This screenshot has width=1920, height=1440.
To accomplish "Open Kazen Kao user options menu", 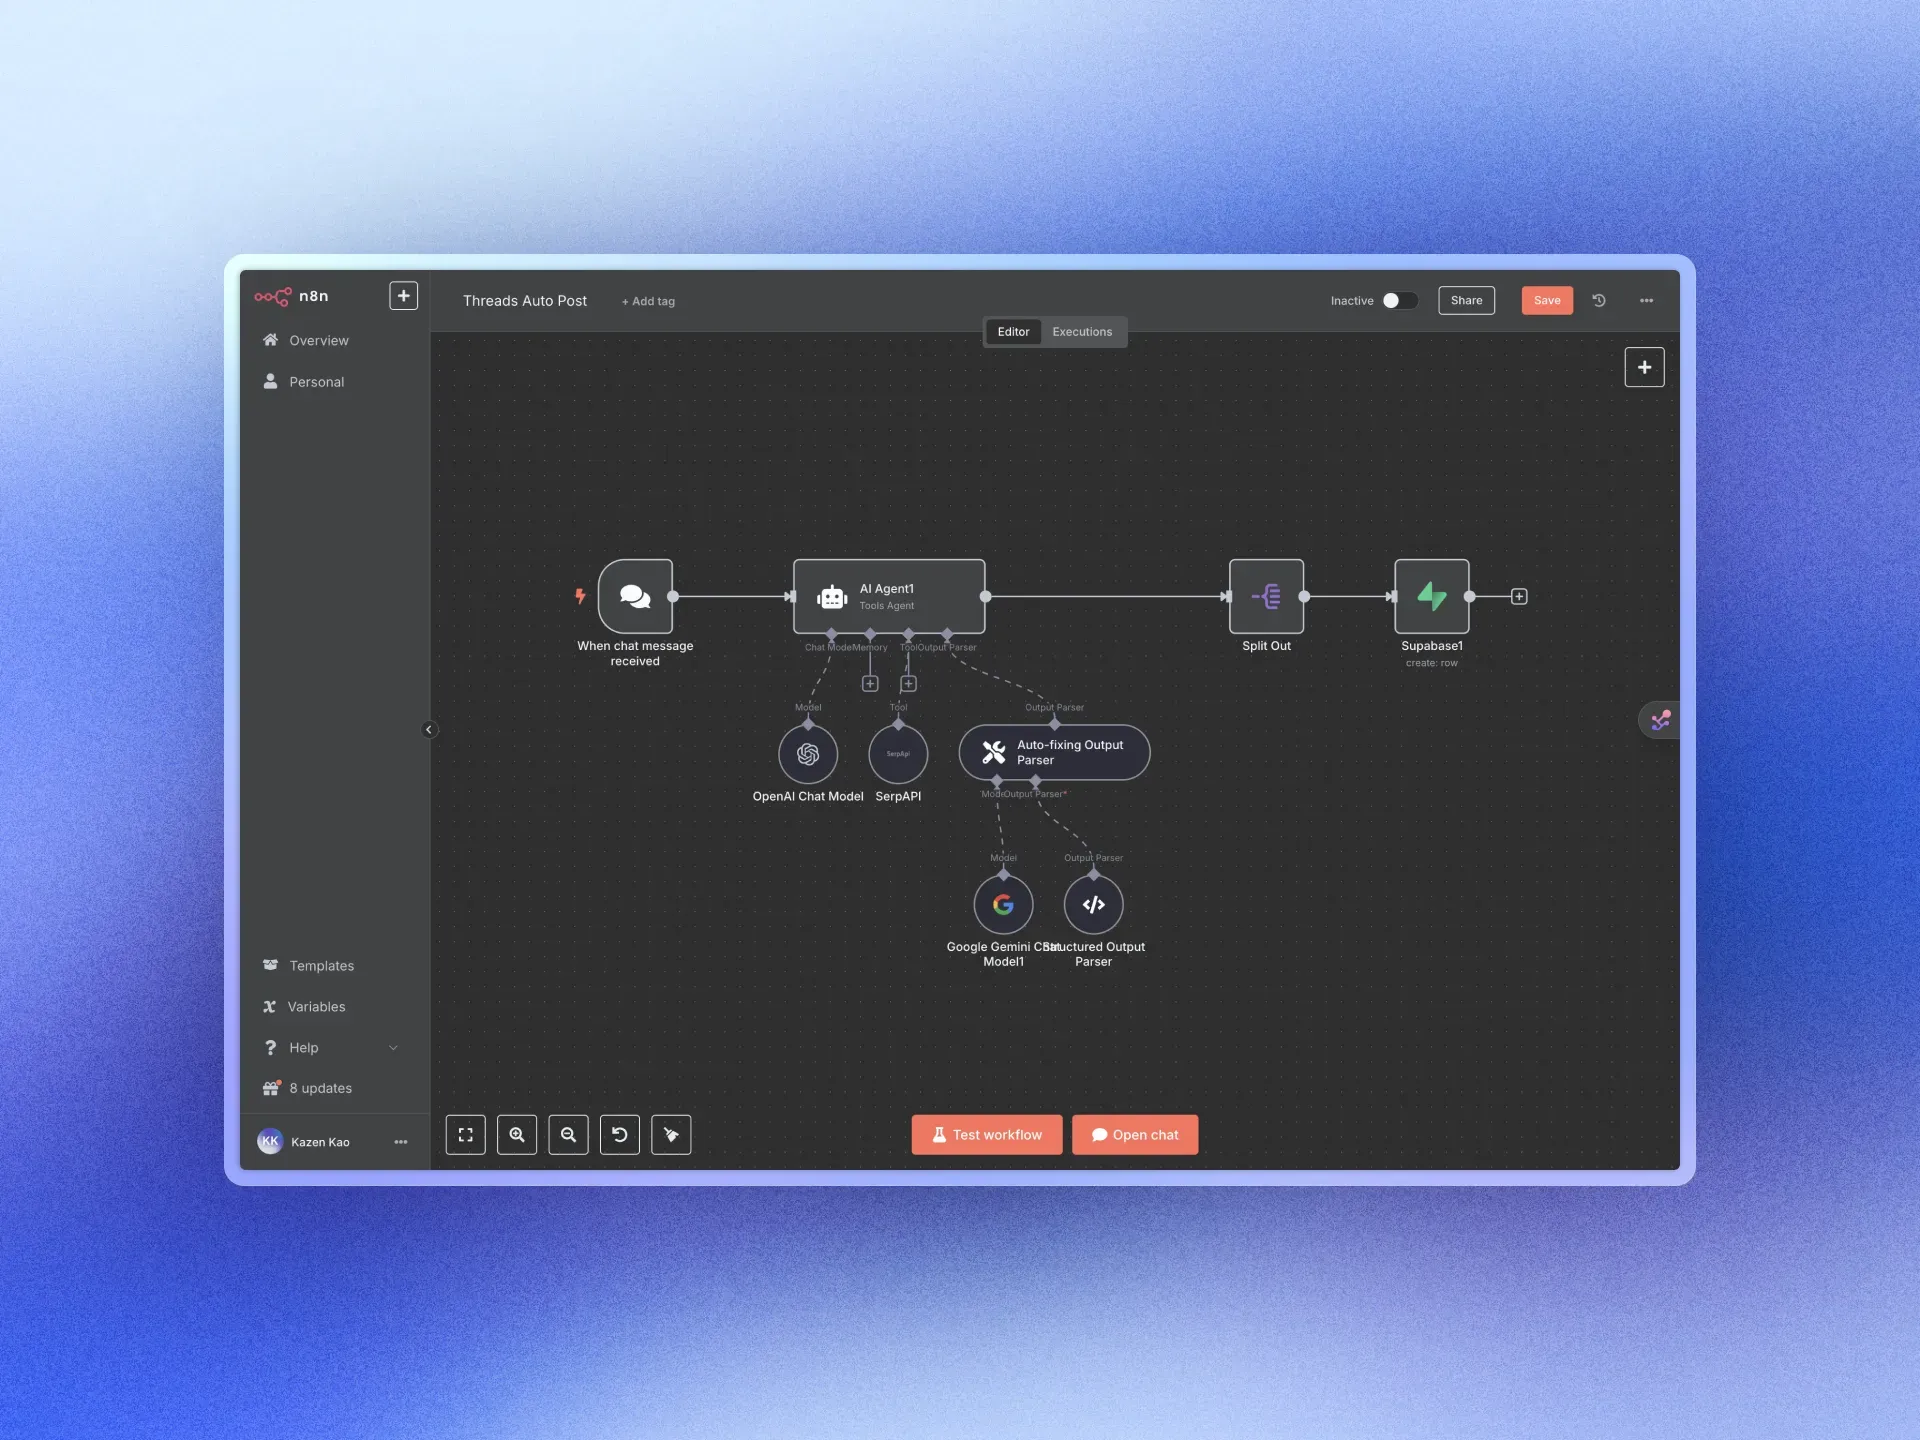I will (401, 1142).
